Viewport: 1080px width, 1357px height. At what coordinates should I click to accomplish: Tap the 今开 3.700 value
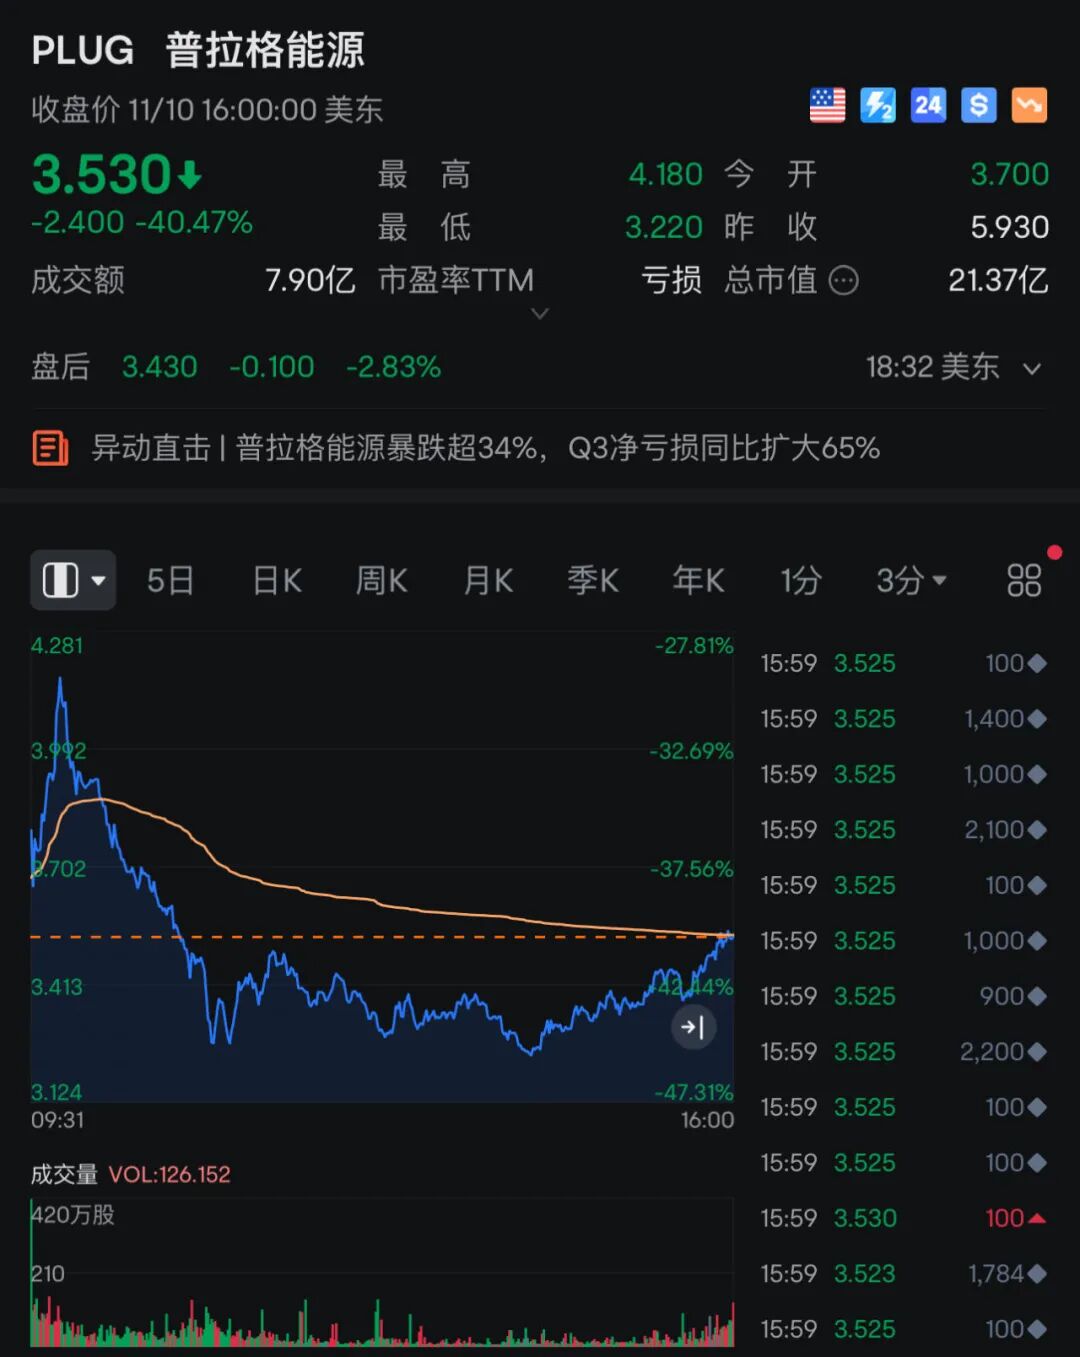pos(1009,175)
